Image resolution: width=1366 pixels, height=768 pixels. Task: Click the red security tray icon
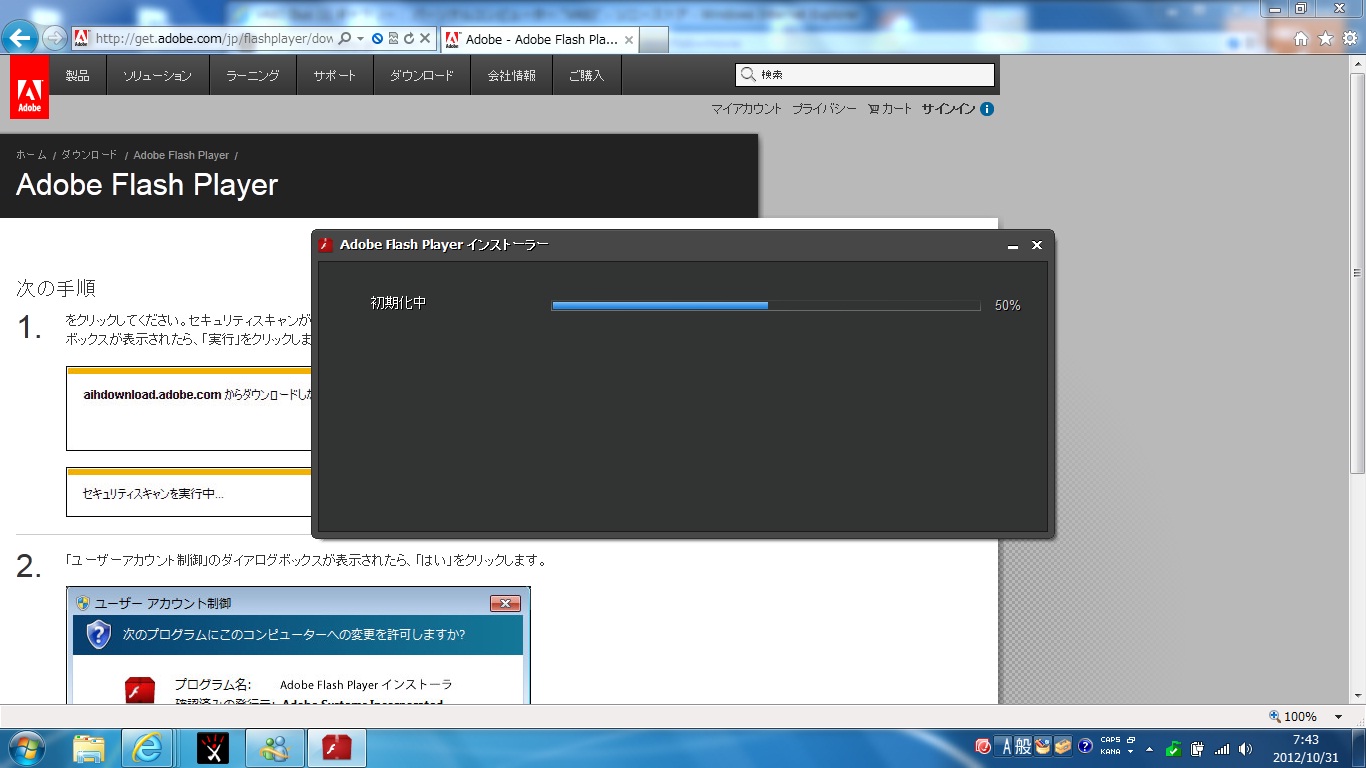pyautogui.click(x=983, y=746)
